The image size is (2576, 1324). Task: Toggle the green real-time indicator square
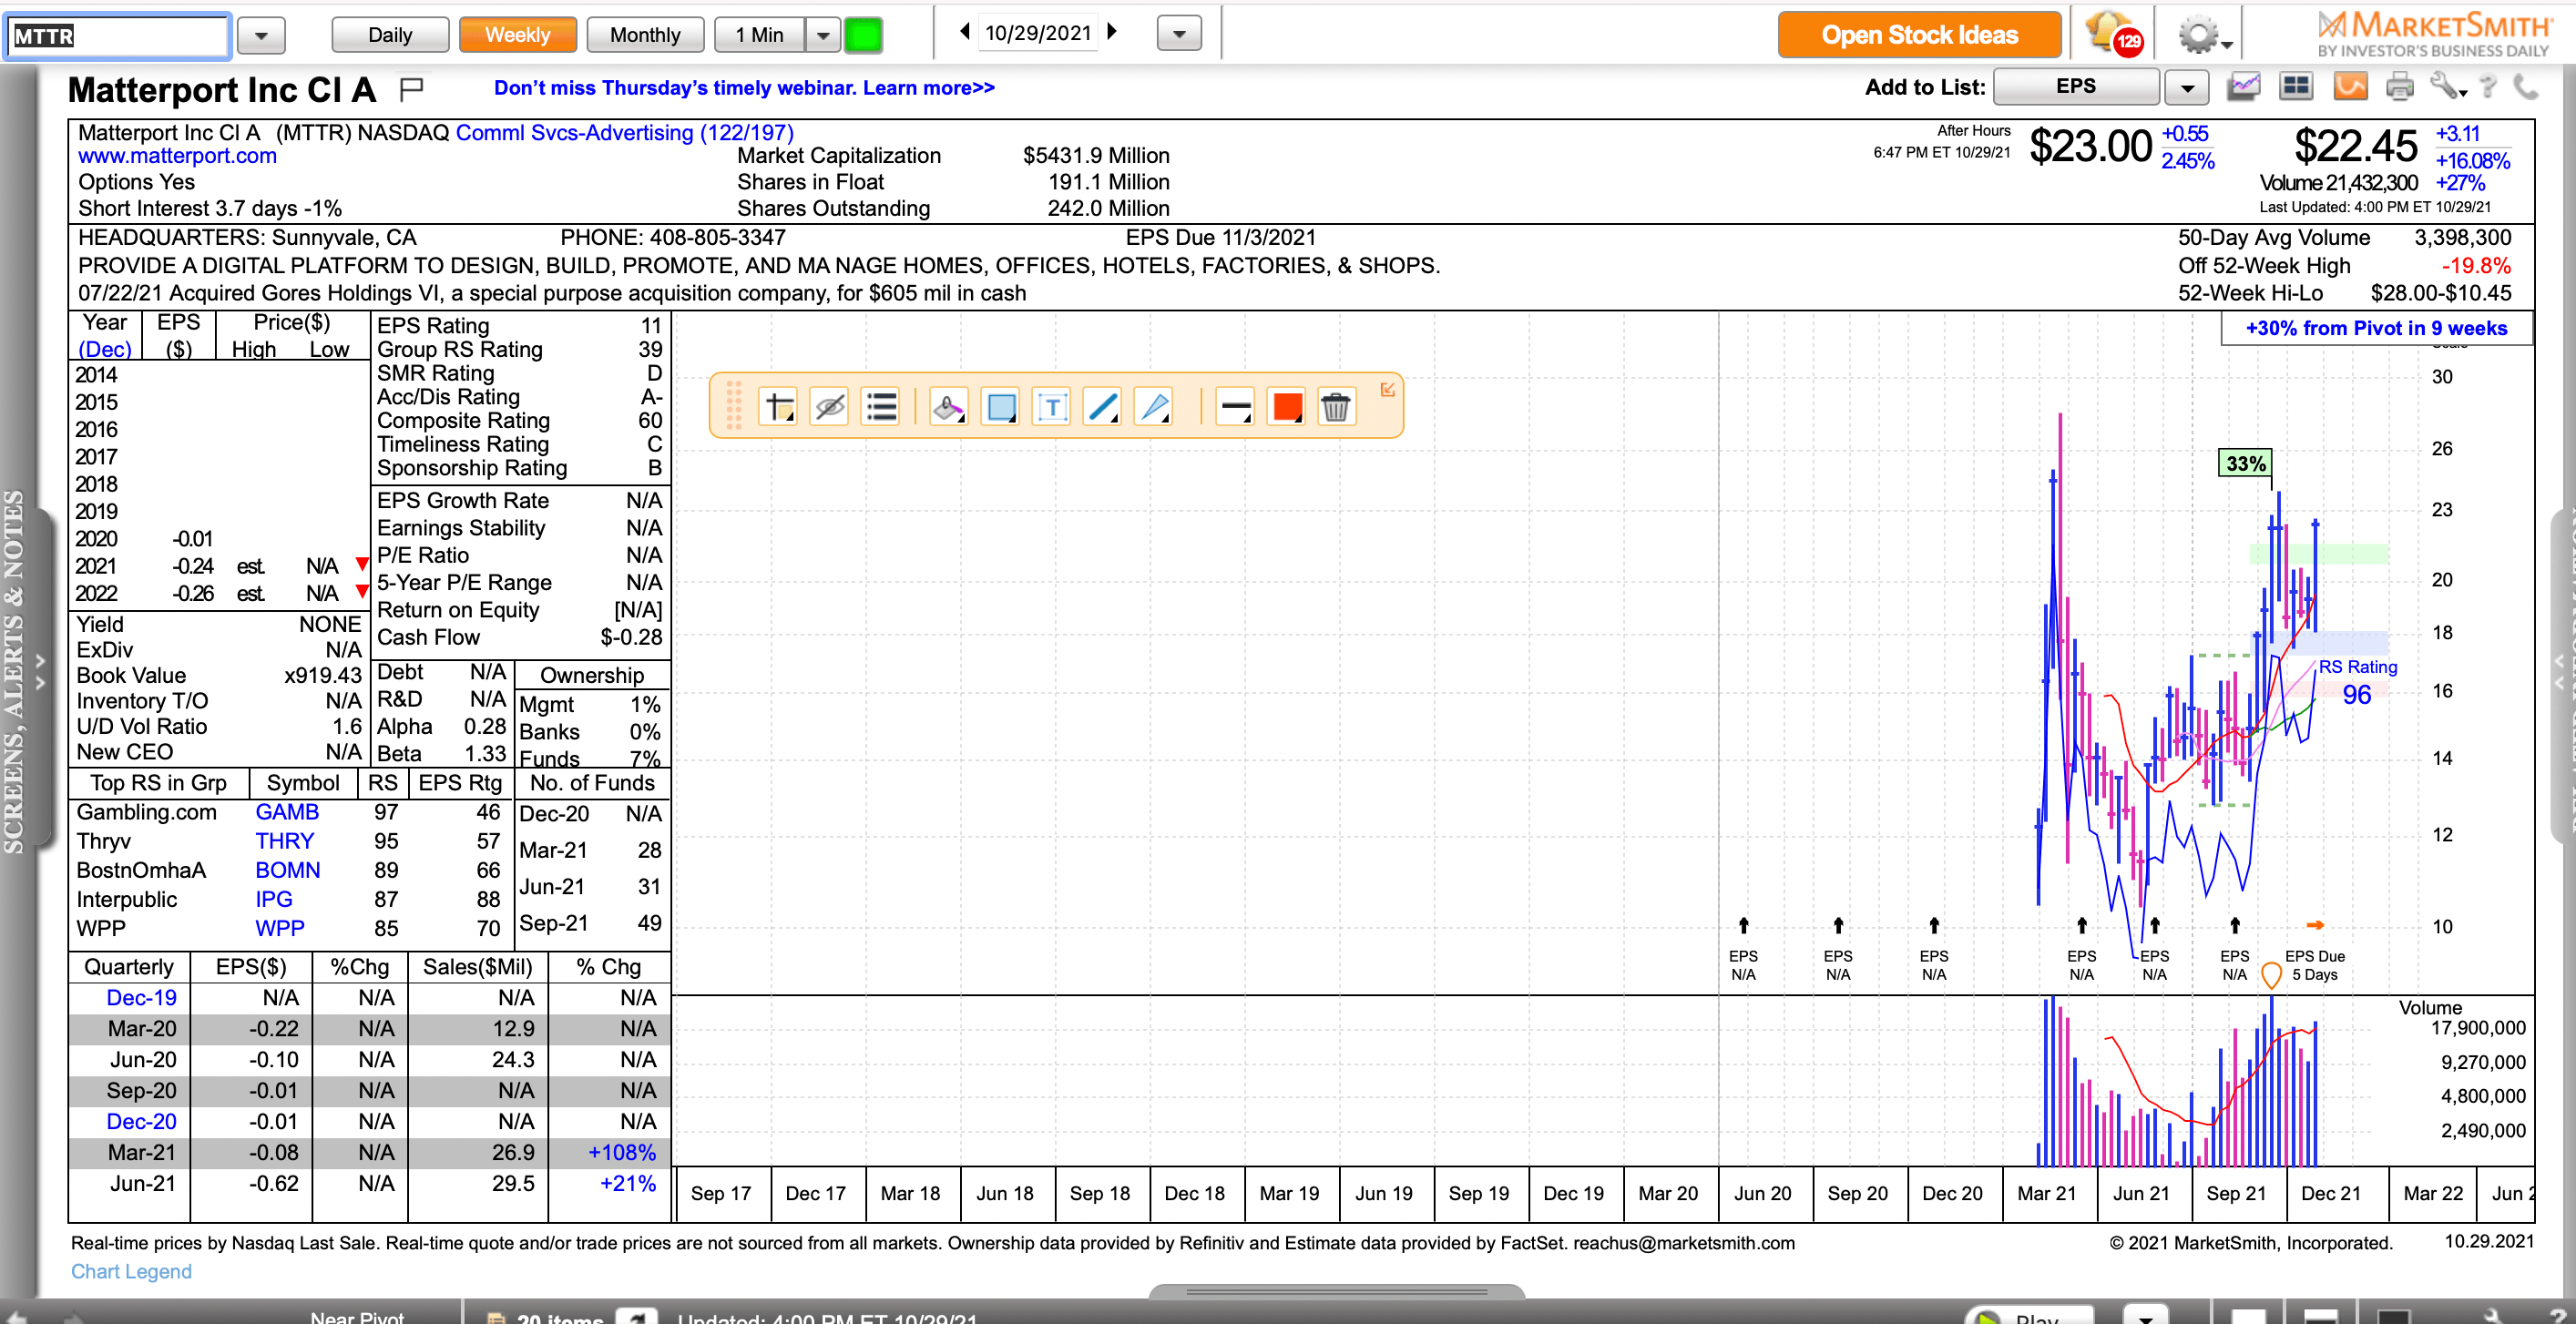[x=863, y=35]
